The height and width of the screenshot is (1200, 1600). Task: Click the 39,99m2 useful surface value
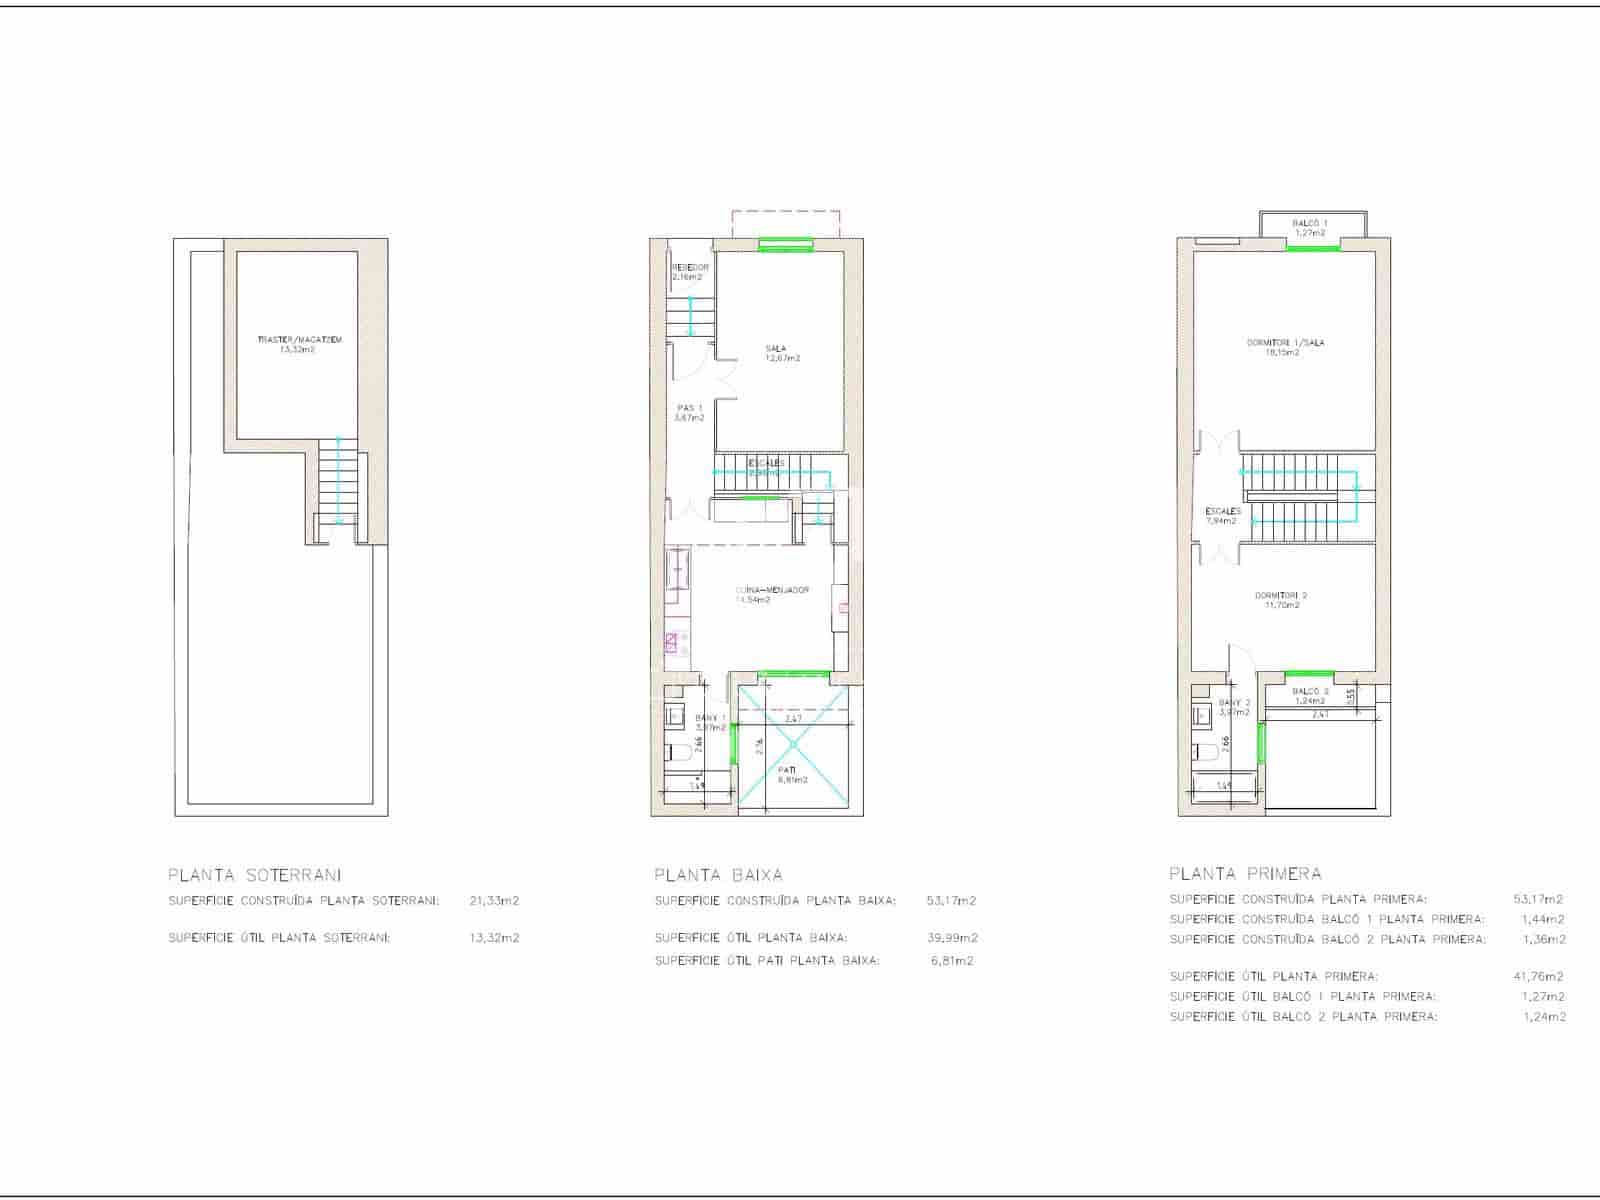pos(952,938)
